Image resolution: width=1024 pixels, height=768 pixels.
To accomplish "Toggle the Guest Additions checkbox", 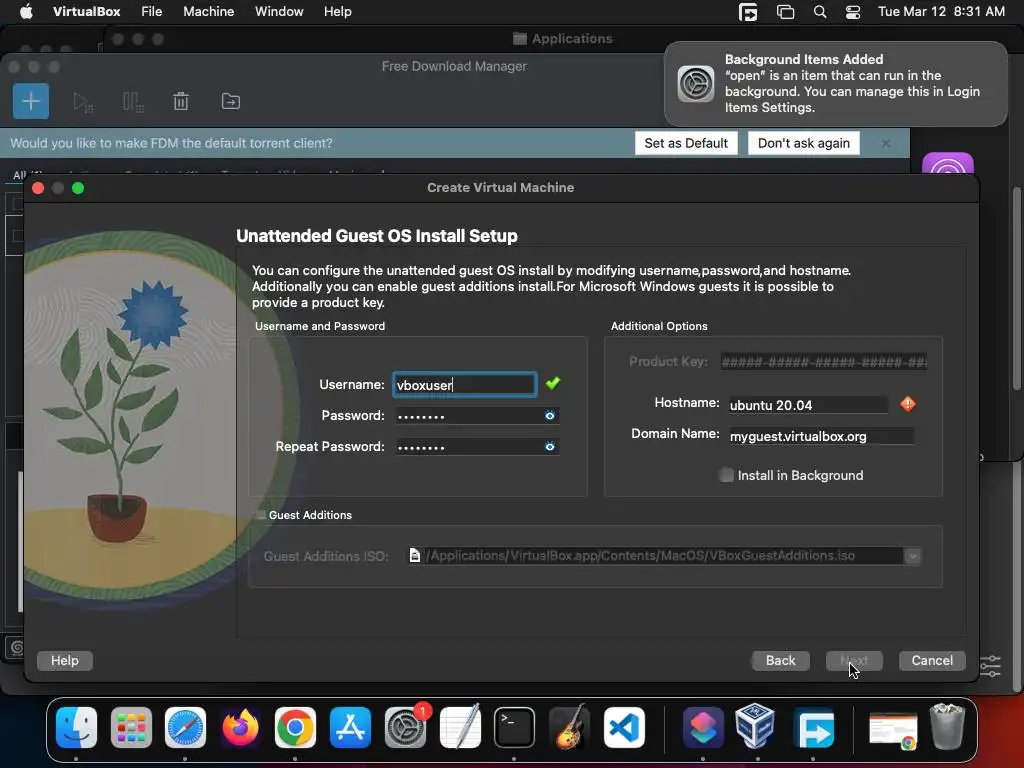I will pyautogui.click(x=261, y=515).
